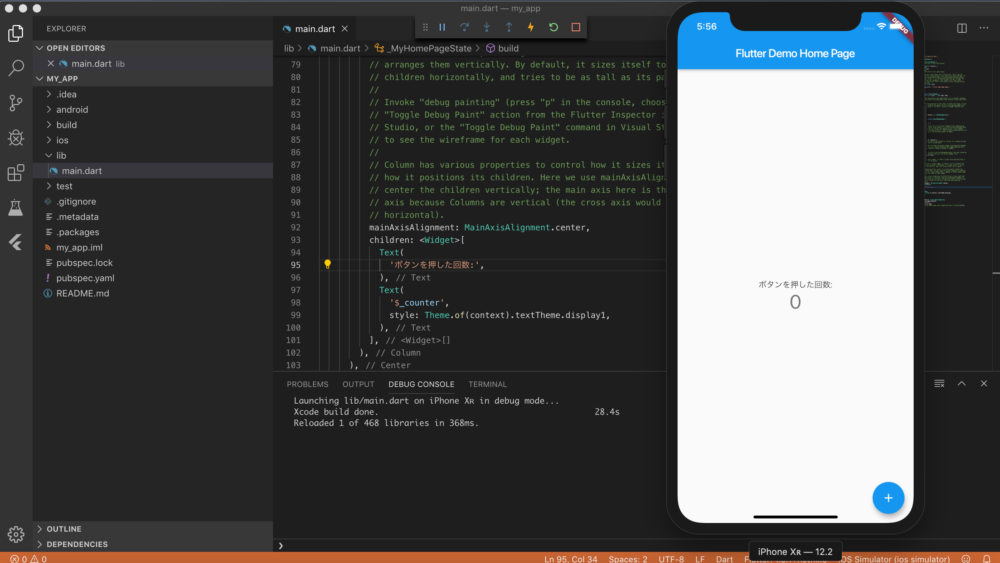Open main.dart under lib folder
The height and width of the screenshot is (563, 1000).
point(153,171)
